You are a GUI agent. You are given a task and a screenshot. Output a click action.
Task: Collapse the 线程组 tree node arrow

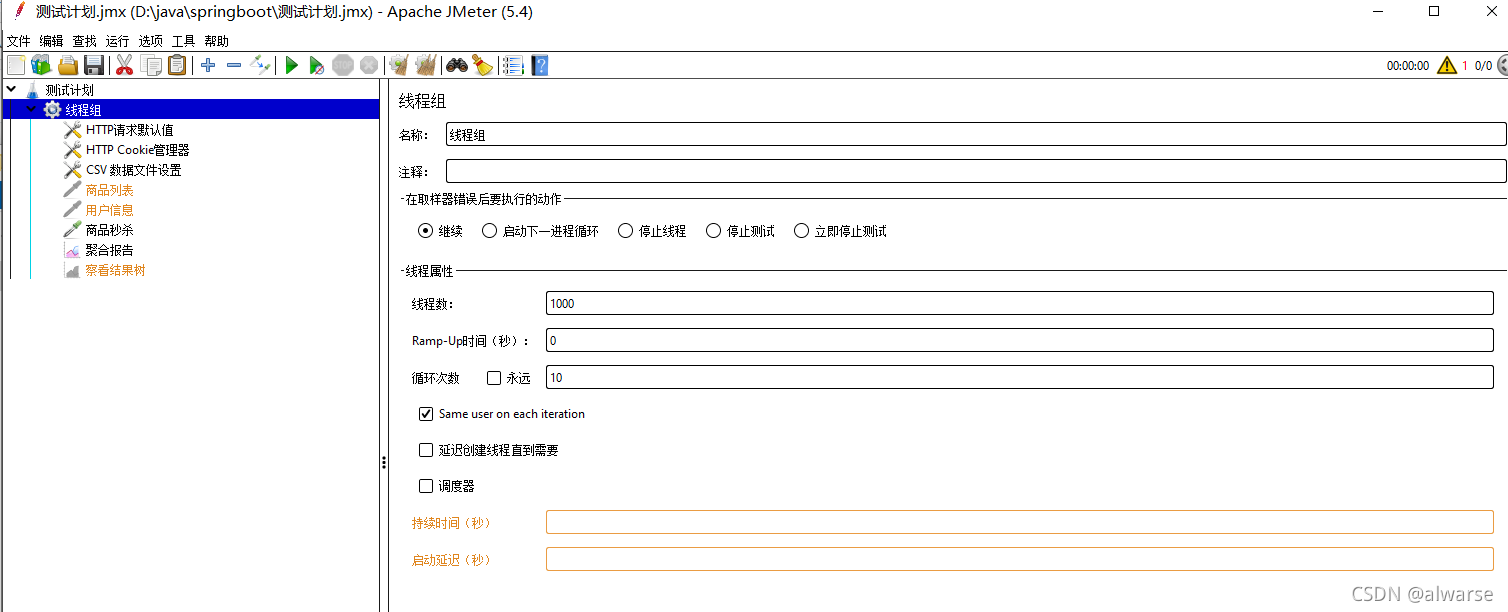click(31, 109)
